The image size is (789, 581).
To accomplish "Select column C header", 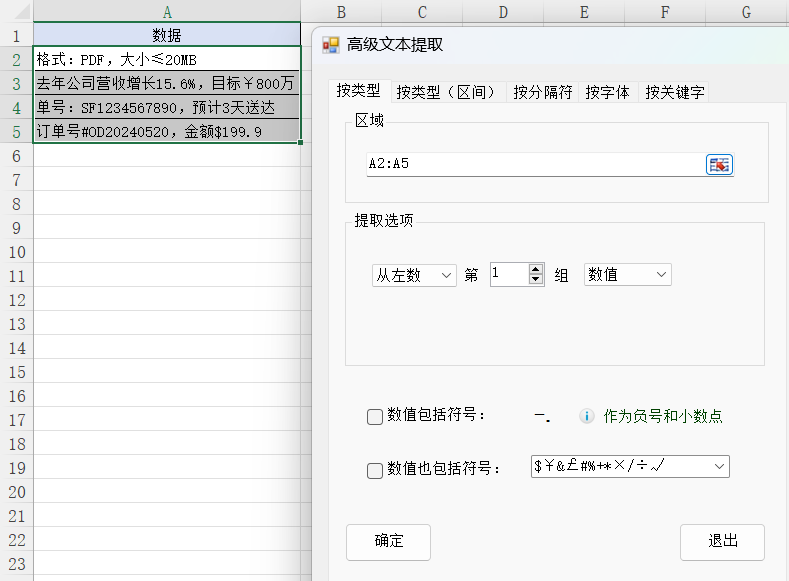I will pos(422,12).
